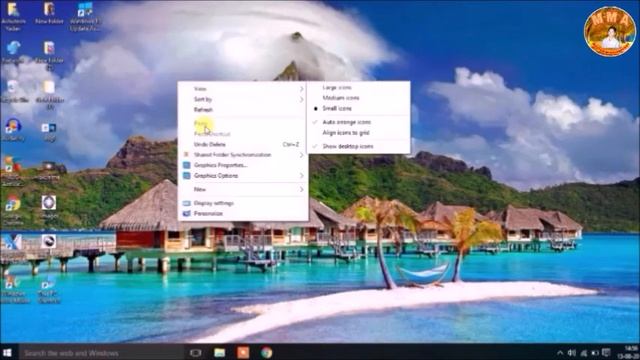Image resolution: width=640 pixels, height=360 pixels.
Task: Open the Action Center notification icon
Action: [x=606, y=353]
